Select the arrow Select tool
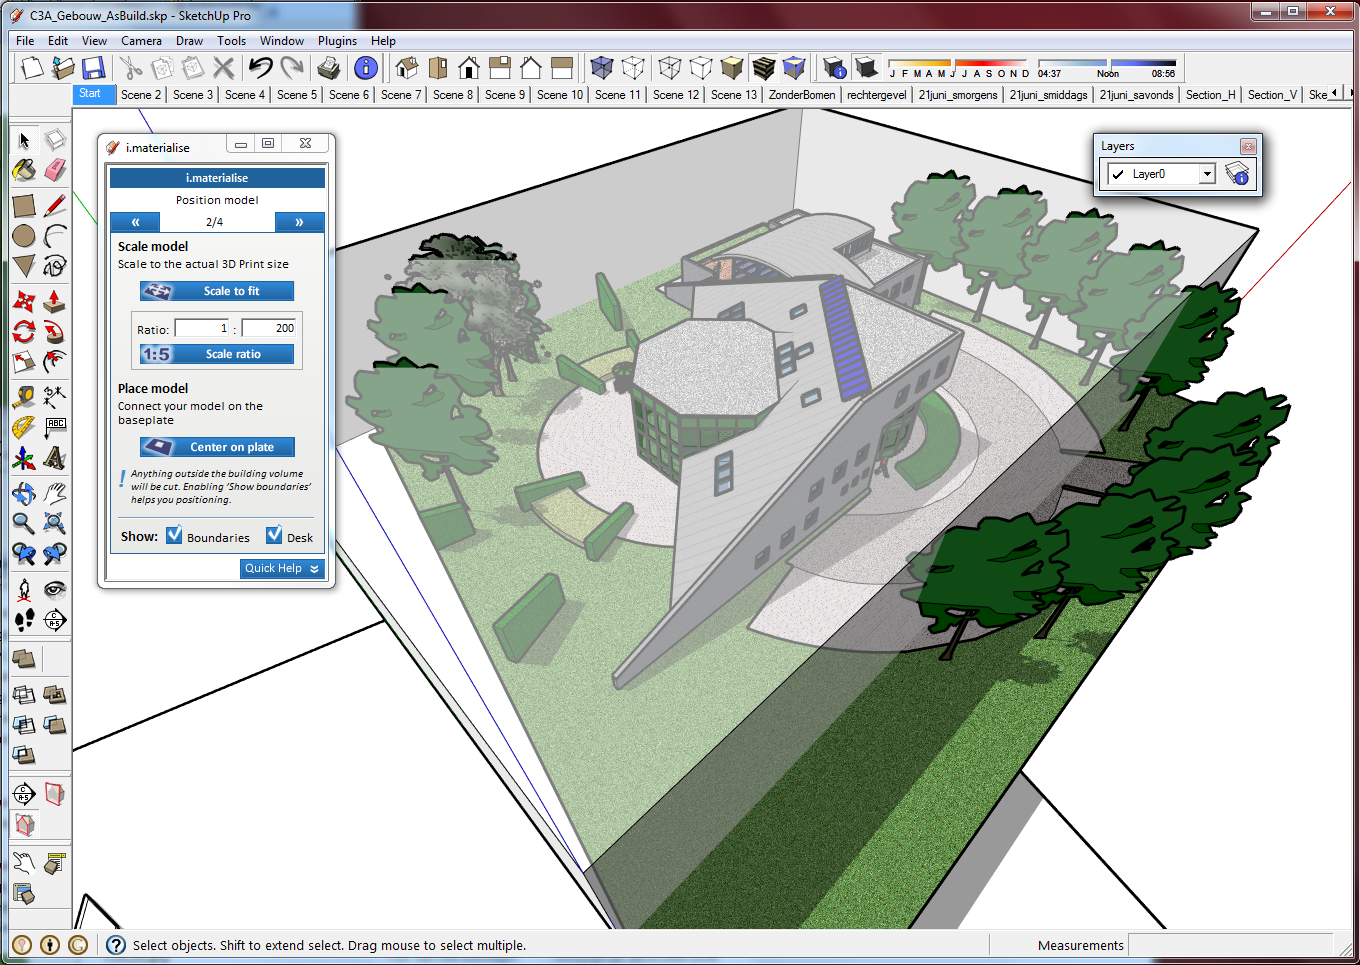 tap(24, 141)
